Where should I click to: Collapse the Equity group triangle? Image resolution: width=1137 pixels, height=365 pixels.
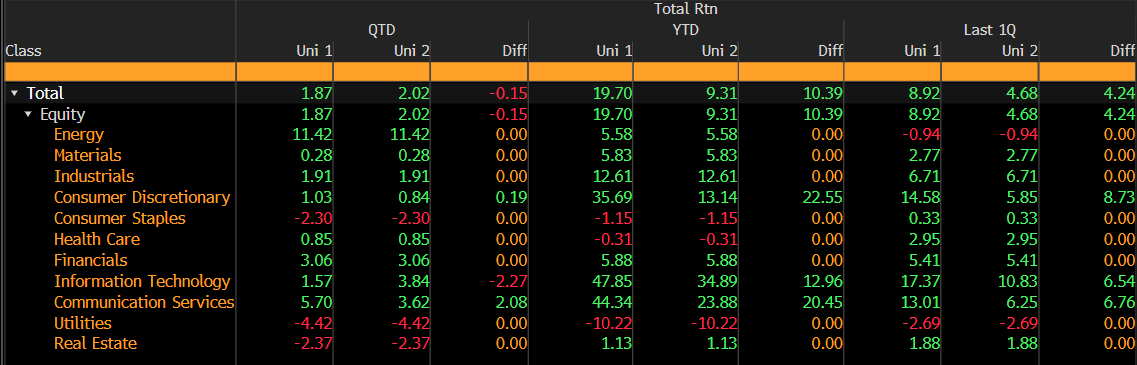pyautogui.click(x=28, y=115)
